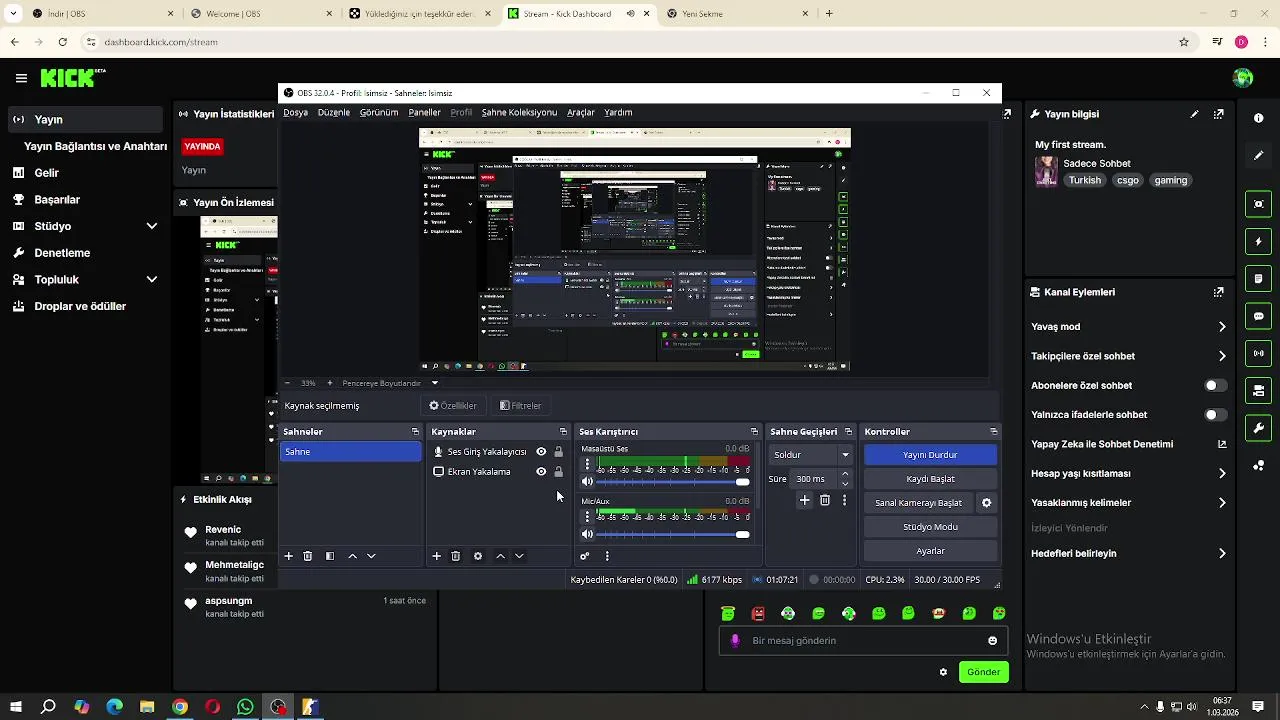Click the Bir mesaj gönderin input field
Viewport: 1280px width, 720px height.
(x=862, y=641)
